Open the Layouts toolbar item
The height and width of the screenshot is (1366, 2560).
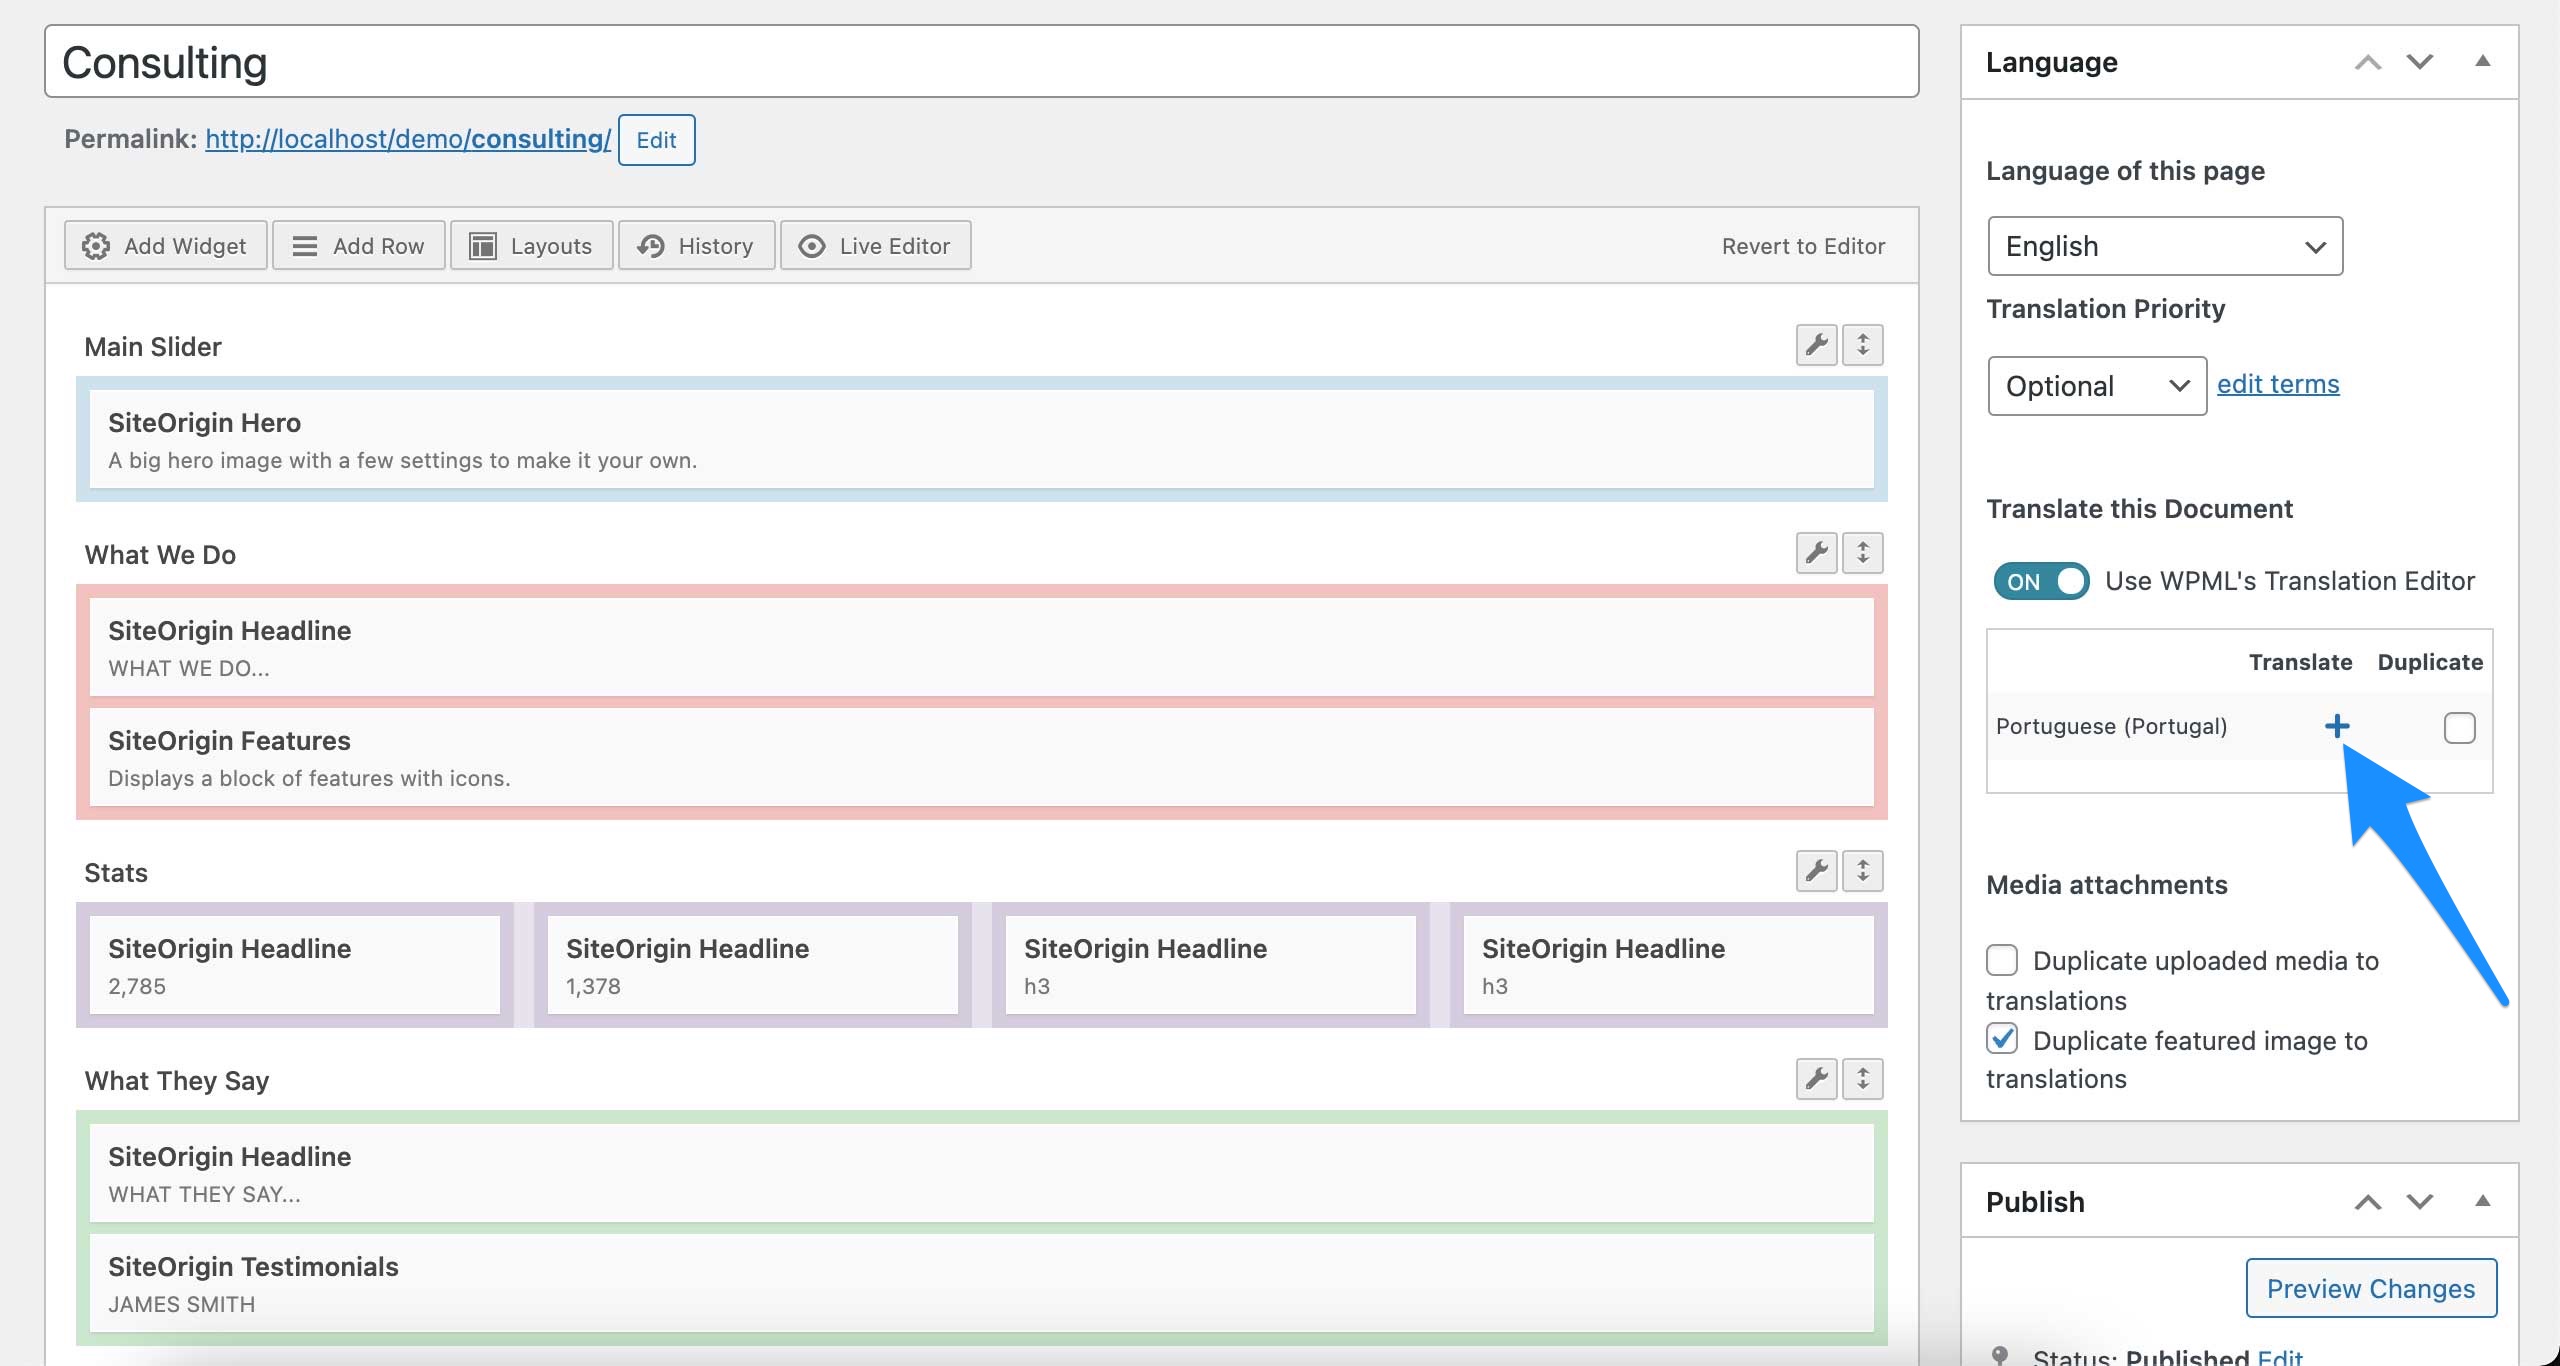pyautogui.click(x=531, y=246)
